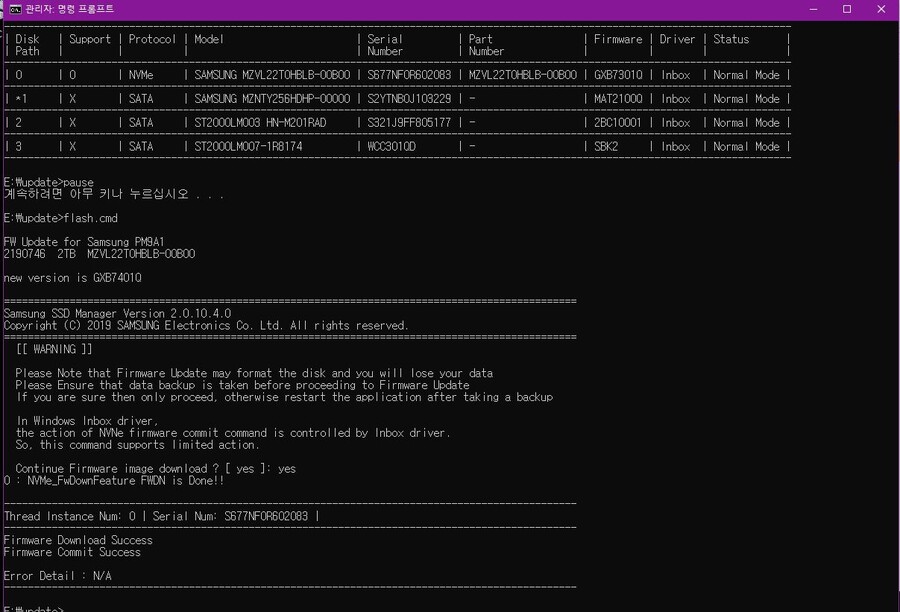Click the serial number 'S2YTNB0J103229'

coord(409,99)
